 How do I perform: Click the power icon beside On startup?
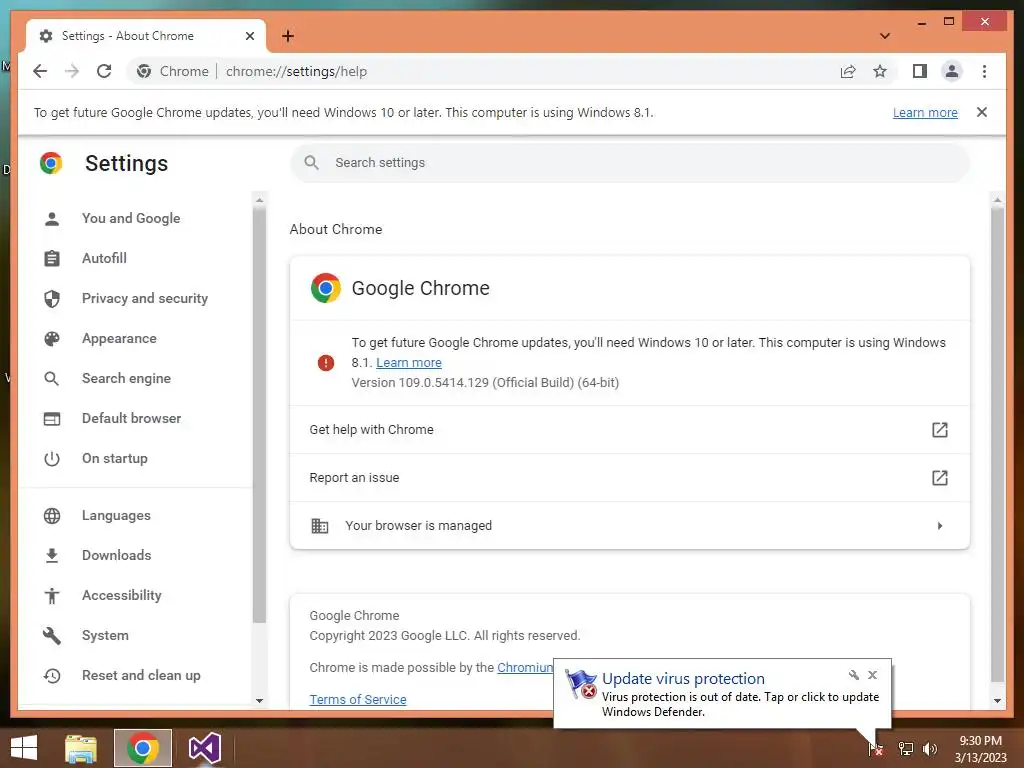52,458
